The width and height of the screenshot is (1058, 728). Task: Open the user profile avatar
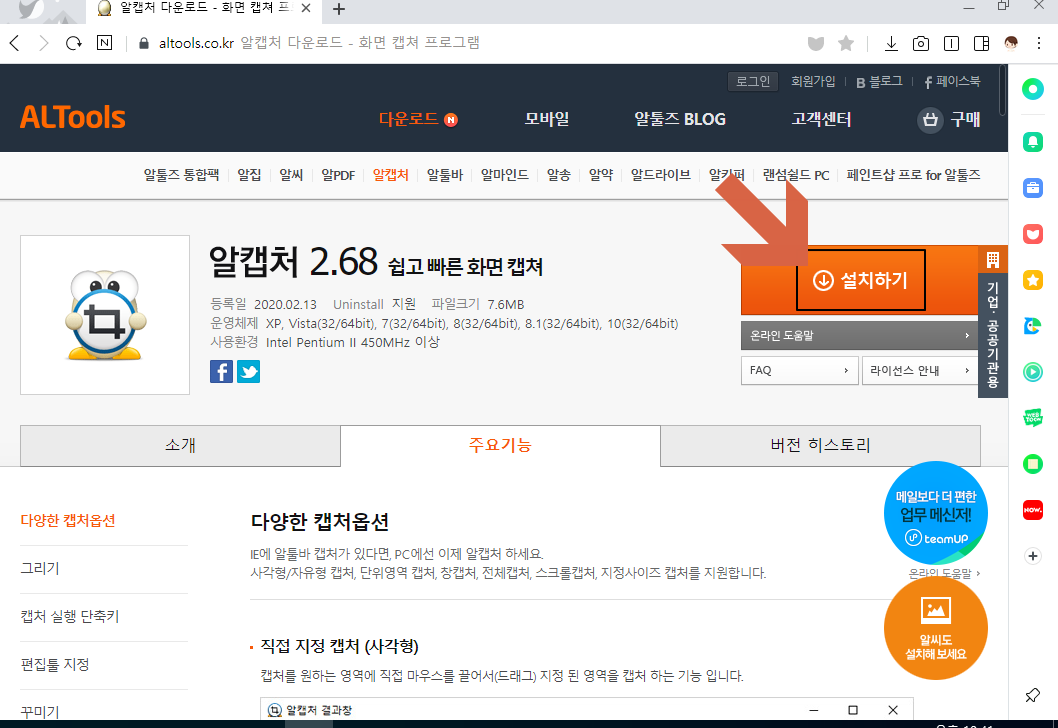click(1011, 44)
